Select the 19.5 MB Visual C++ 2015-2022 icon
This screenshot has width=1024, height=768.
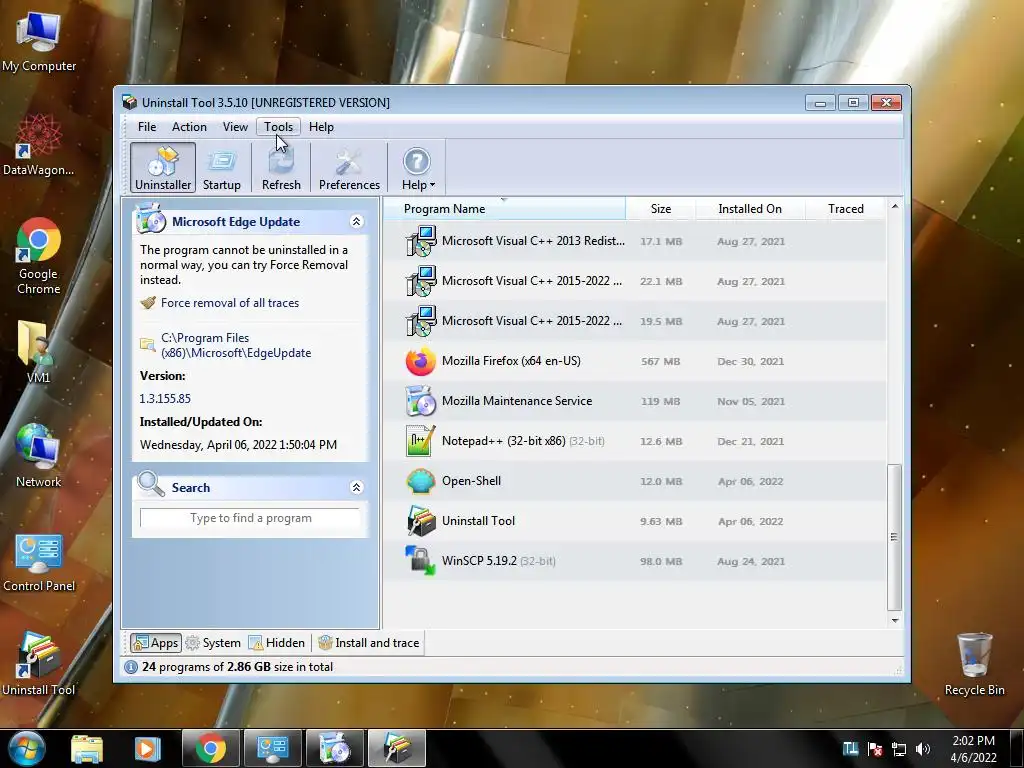tap(421, 321)
